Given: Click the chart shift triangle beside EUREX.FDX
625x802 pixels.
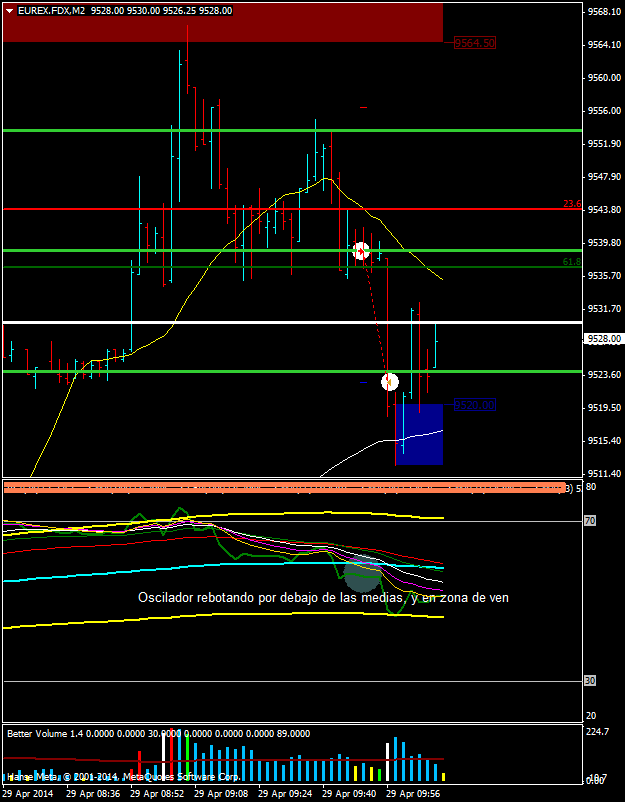Looking at the screenshot, I should pos(10,10).
